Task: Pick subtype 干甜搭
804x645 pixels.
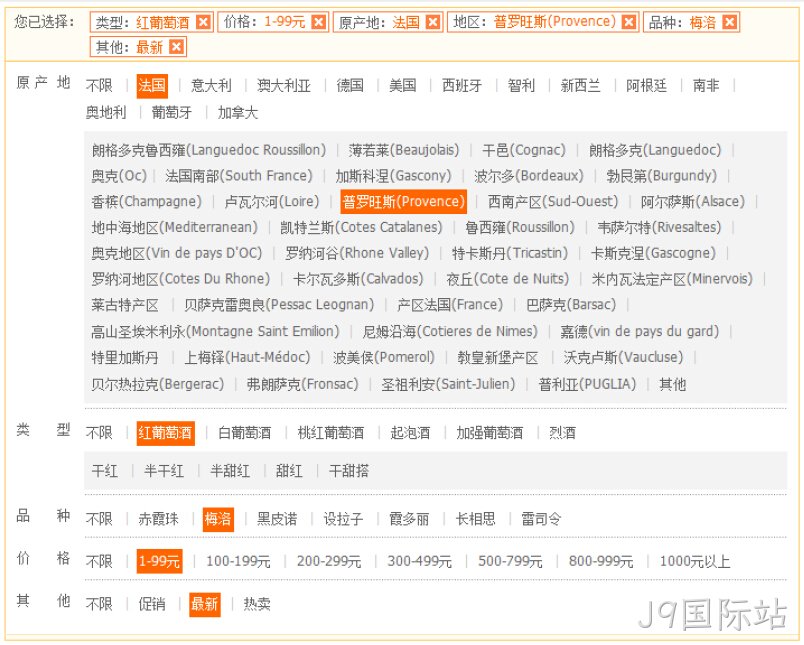Action: [x=349, y=471]
